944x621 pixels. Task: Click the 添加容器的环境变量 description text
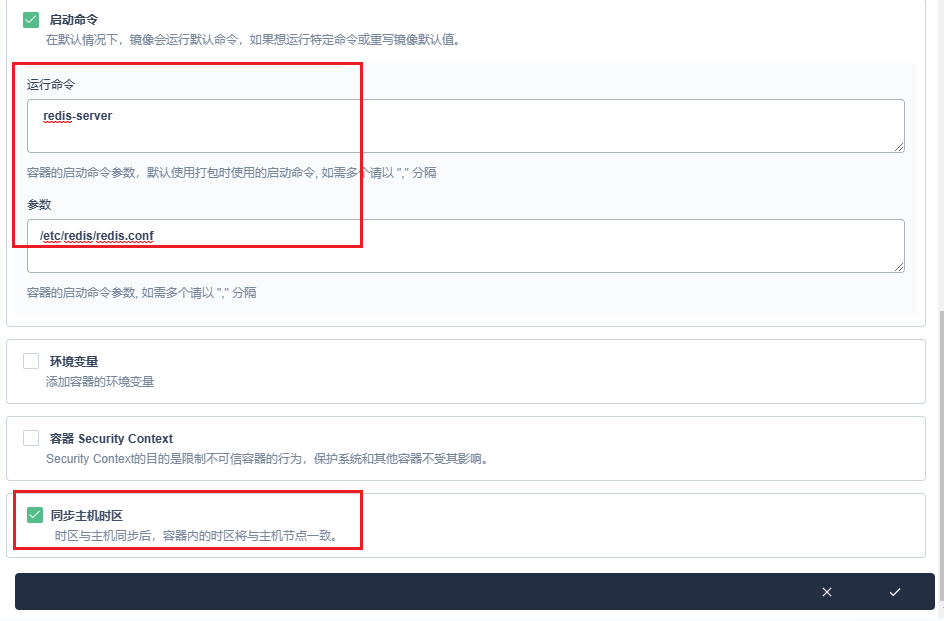100,381
